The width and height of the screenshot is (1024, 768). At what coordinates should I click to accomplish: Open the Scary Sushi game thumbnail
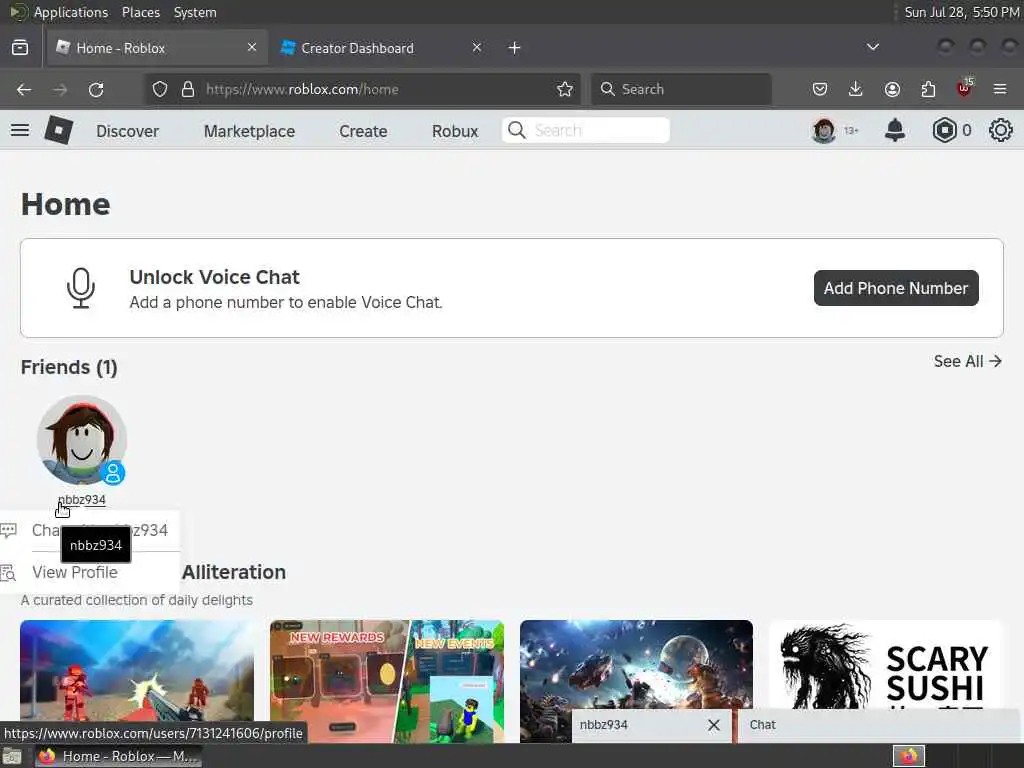tap(886, 665)
